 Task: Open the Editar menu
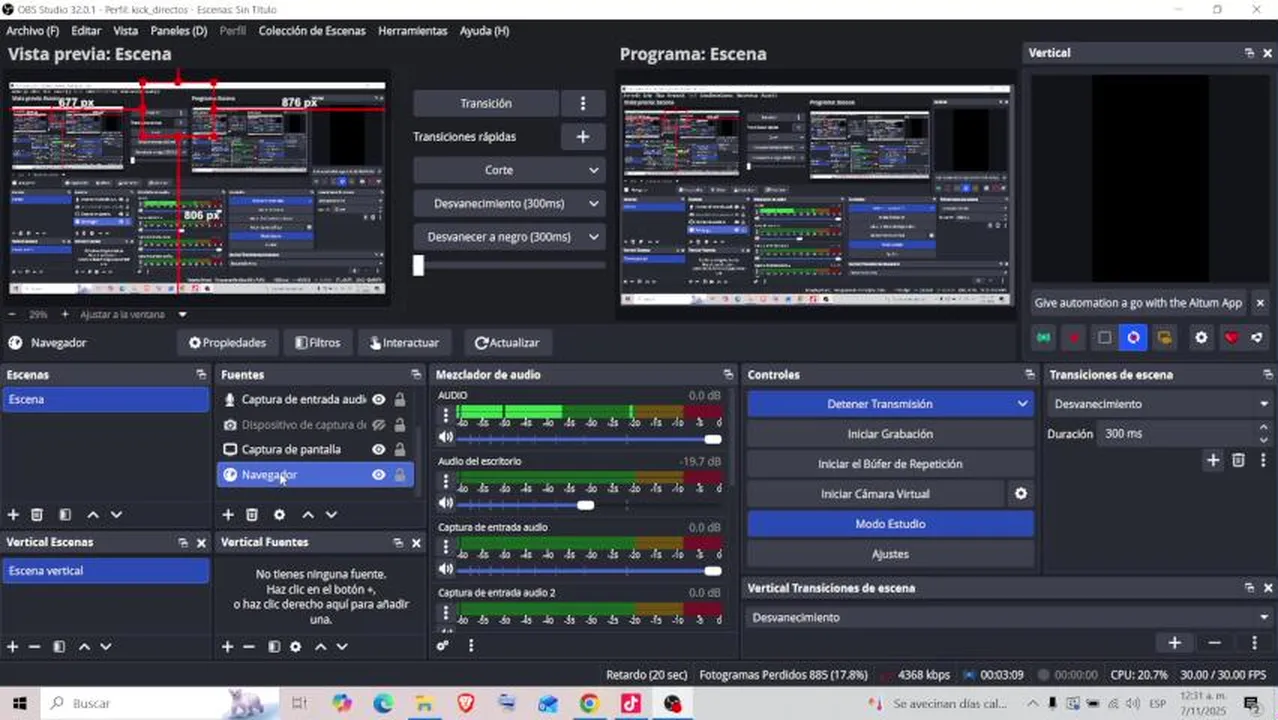click(x=86, y=31)
